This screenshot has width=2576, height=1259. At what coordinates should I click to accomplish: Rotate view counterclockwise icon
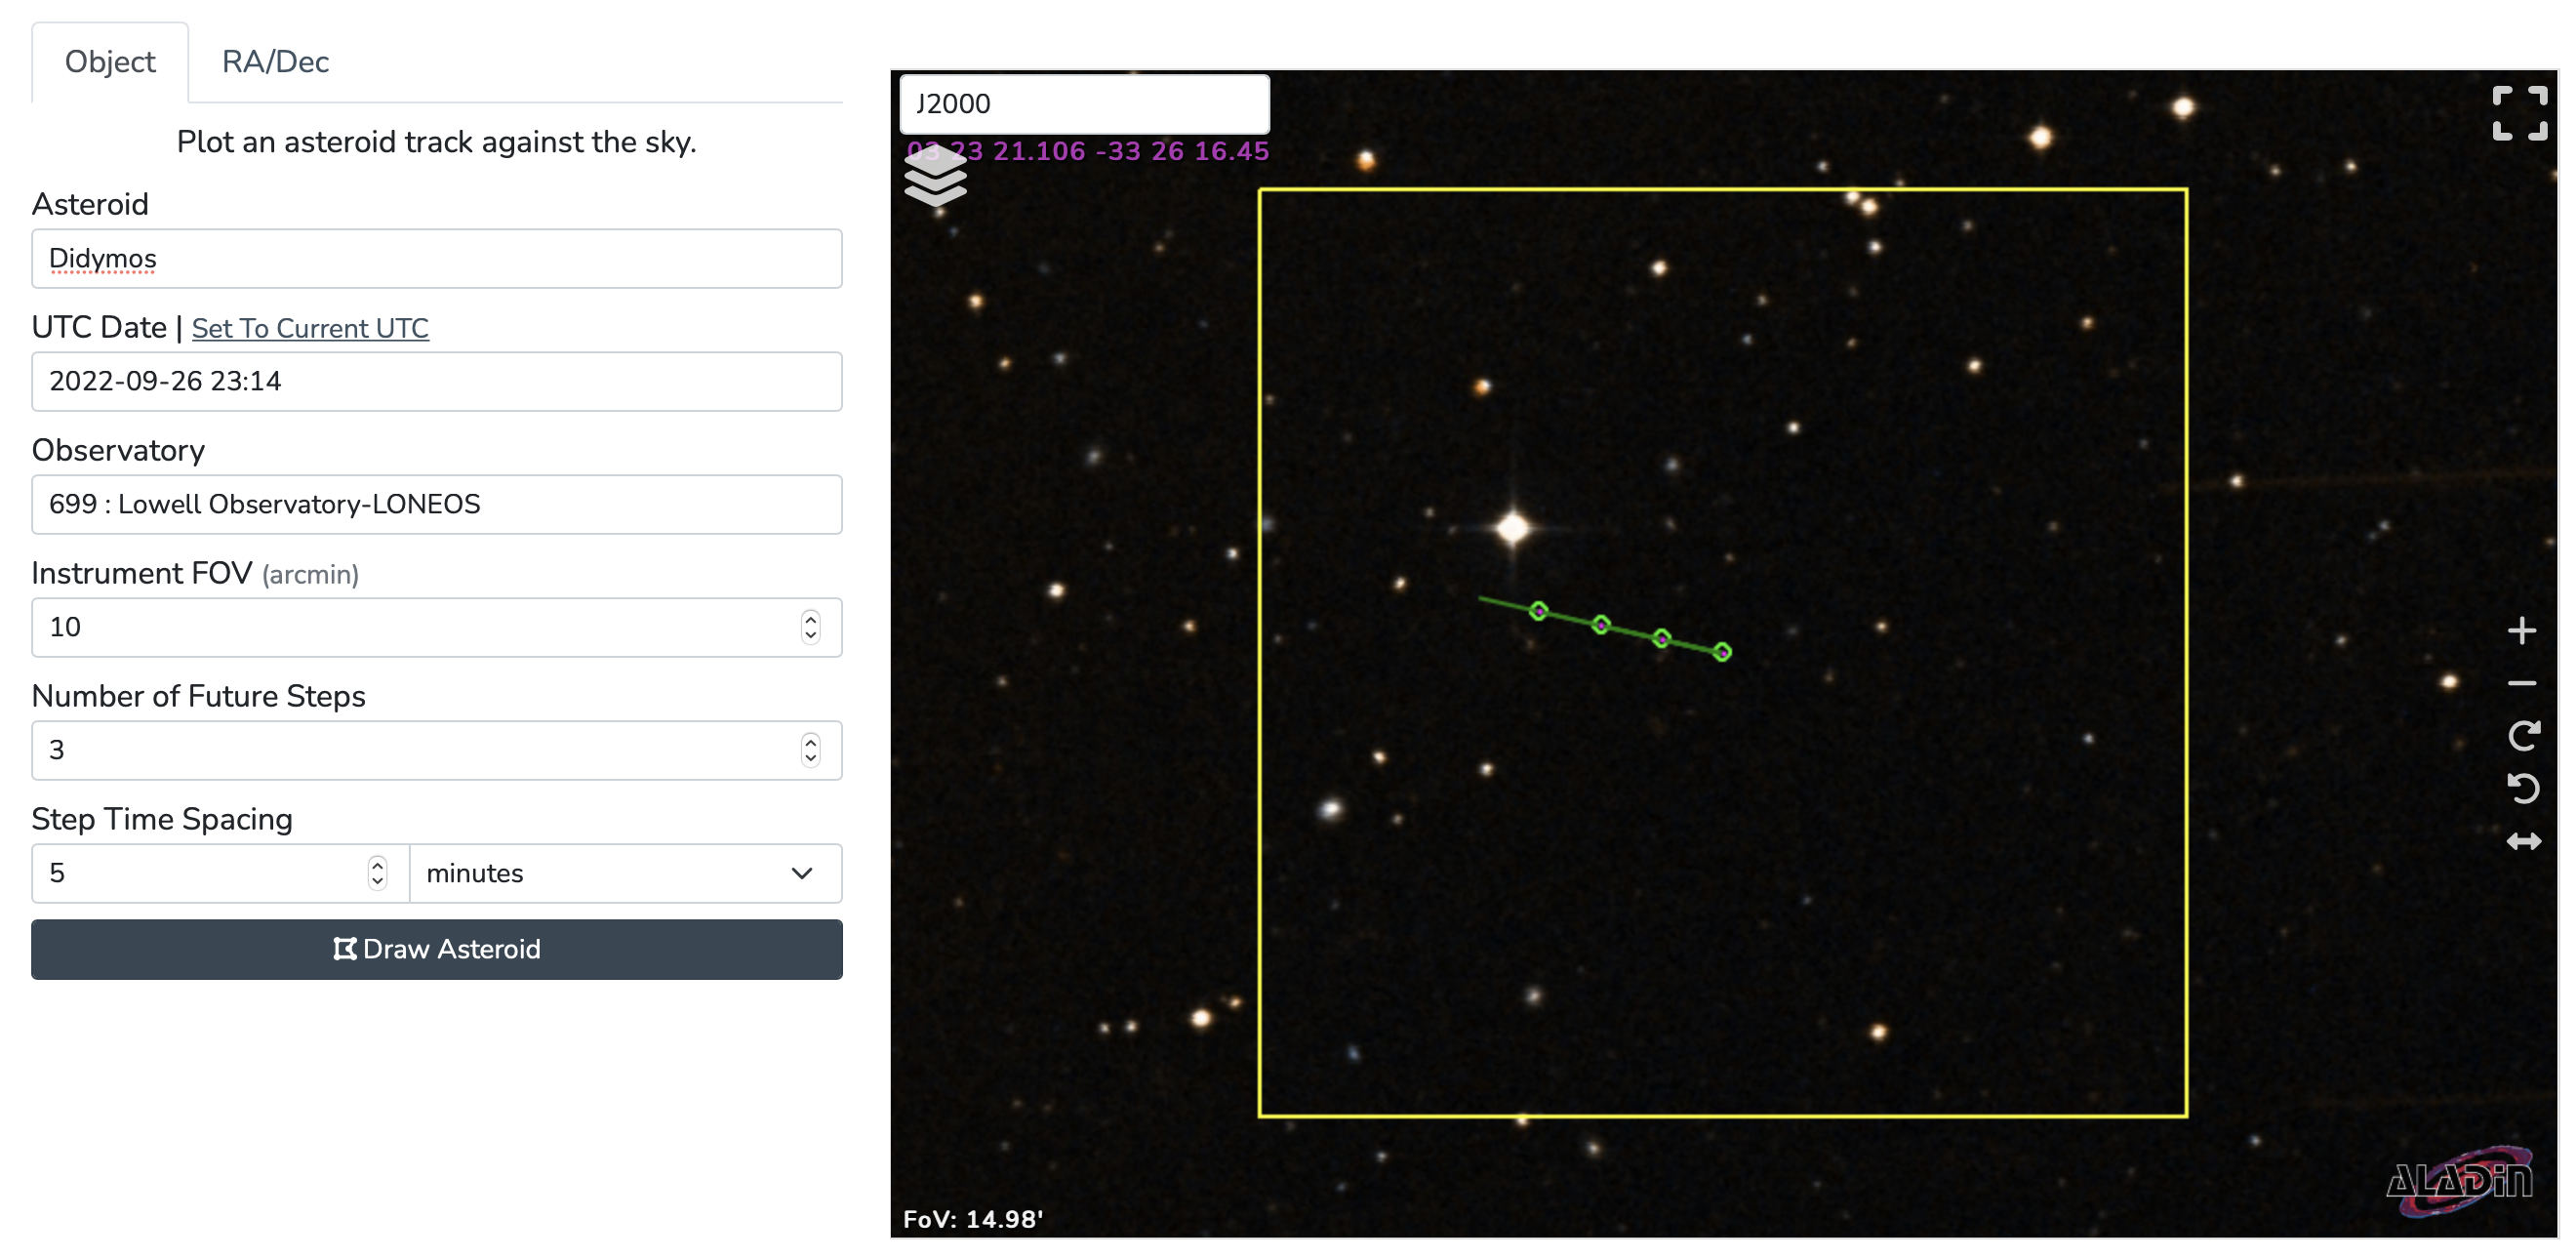point(2523,789)
